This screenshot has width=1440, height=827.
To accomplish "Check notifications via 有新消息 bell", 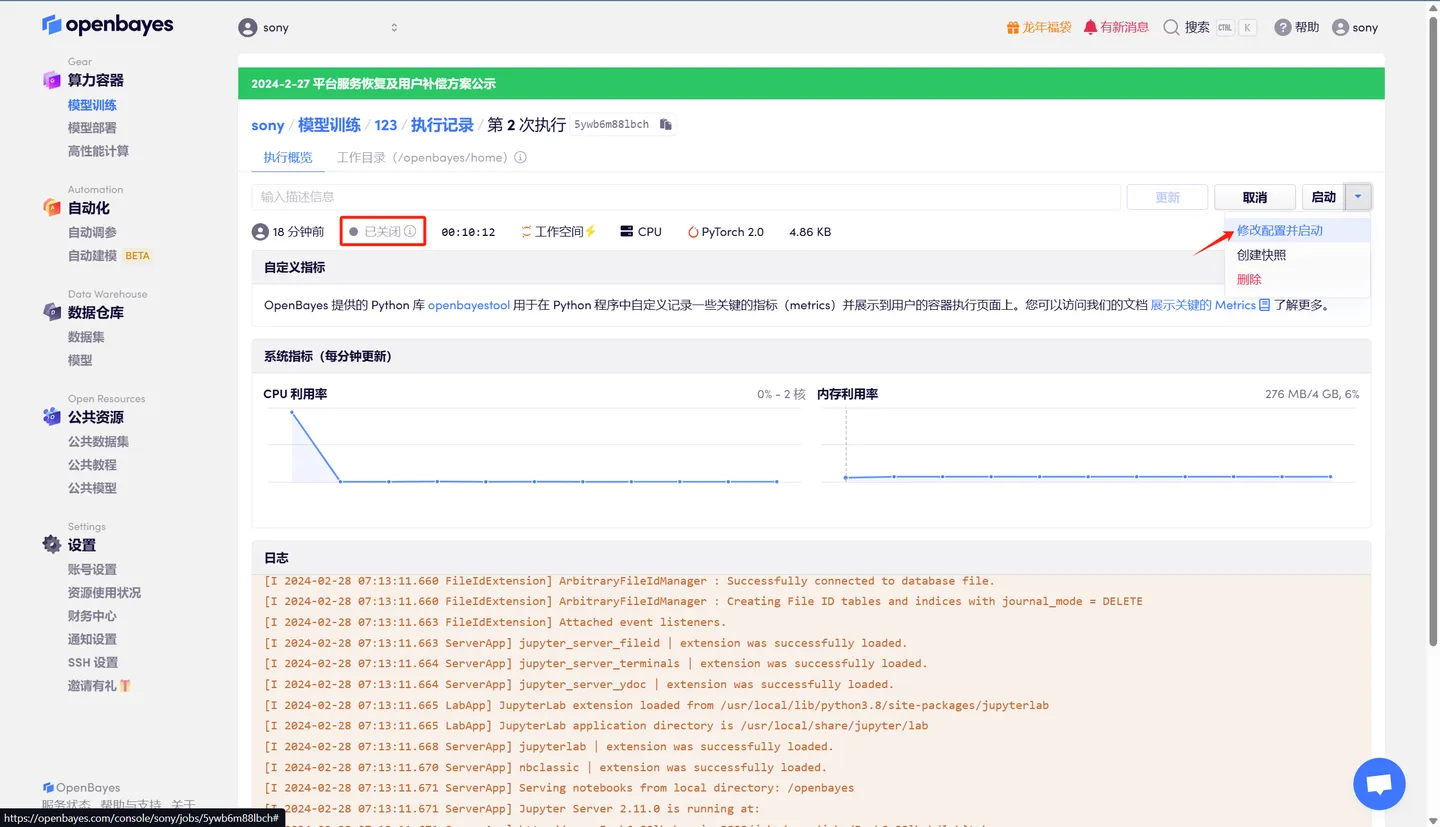I will coord(1116,27).
